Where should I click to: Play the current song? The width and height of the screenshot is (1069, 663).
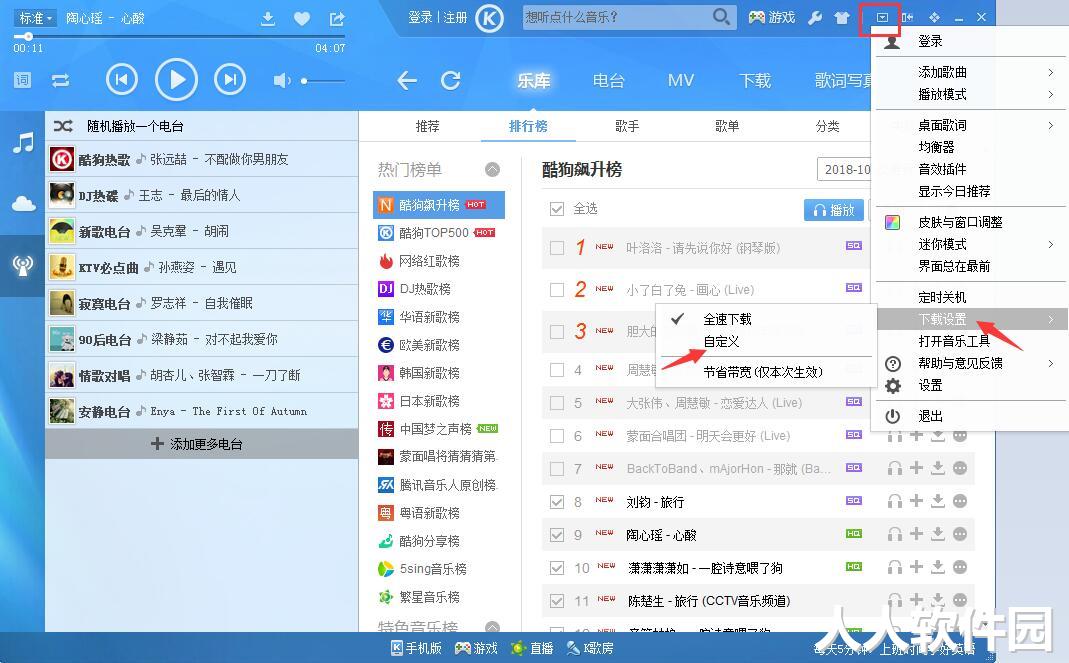(x=177, y=80)
